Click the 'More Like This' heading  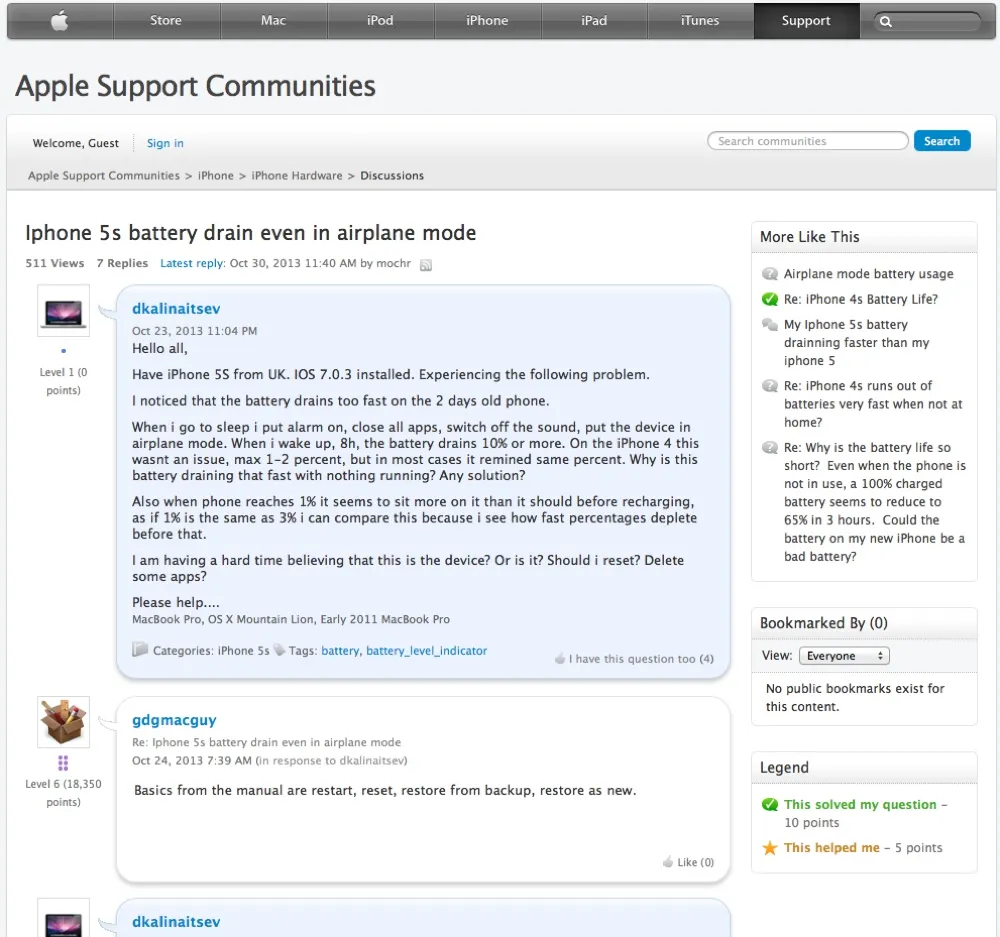(809, 237)
